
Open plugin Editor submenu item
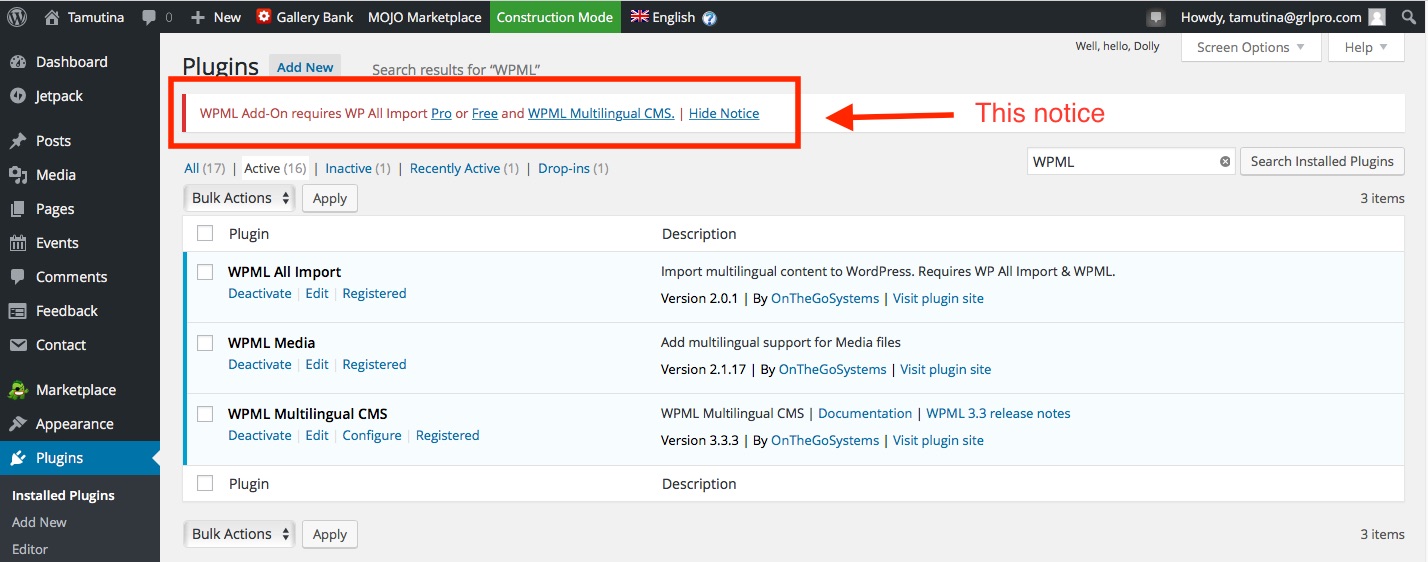[x=30, y=549]
